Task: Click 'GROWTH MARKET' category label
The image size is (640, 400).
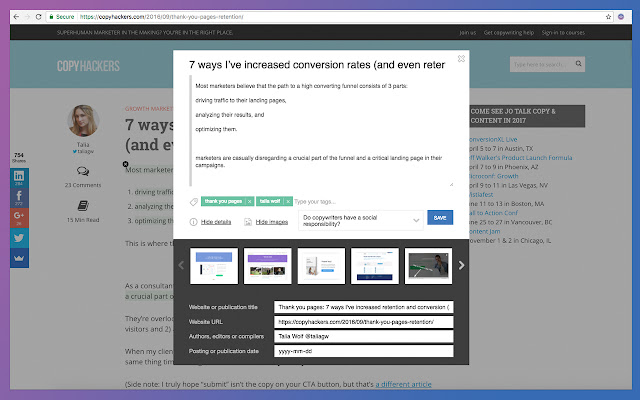Action: point(149,109)
